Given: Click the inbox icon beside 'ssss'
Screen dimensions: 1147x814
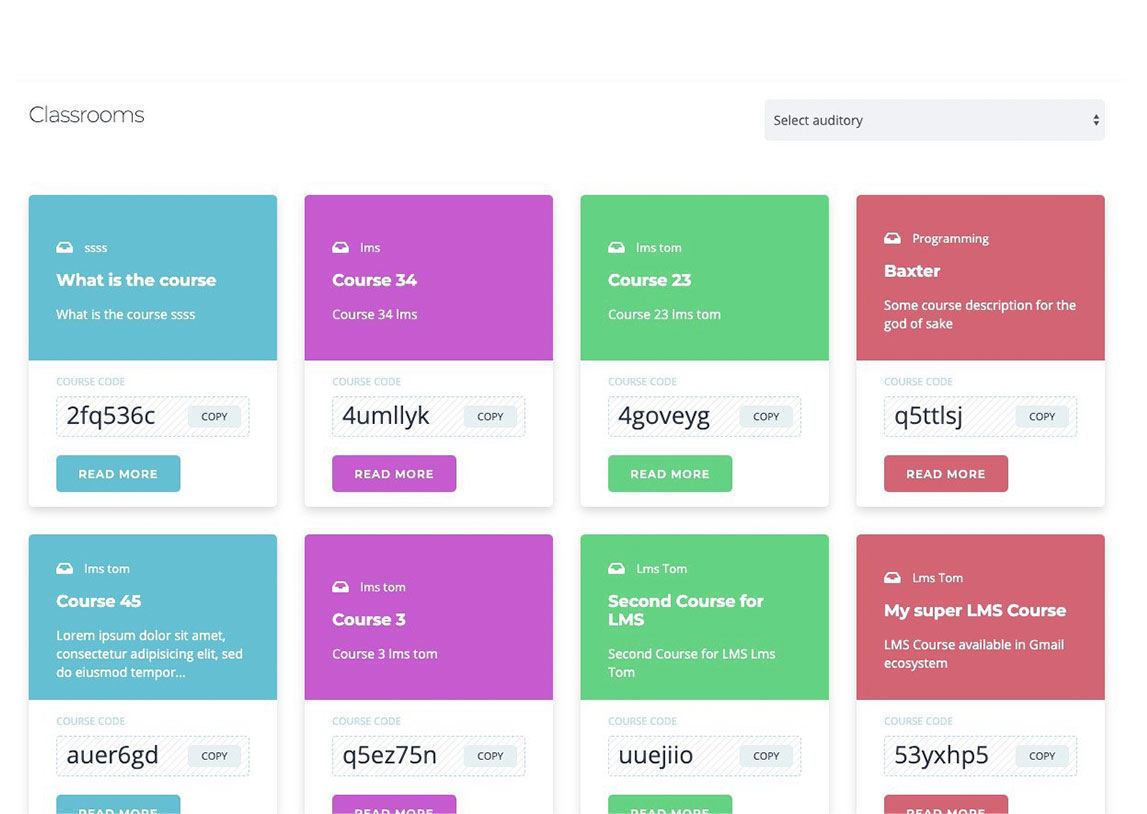Looking at the screenshot, I should click(64, 247).
